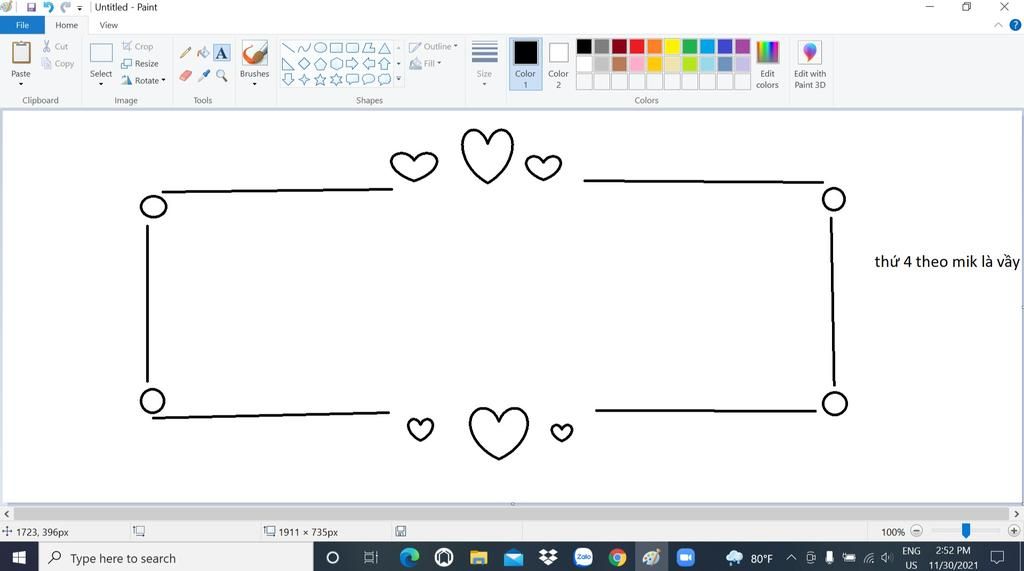1024x571 pixels.
Task: Select the Down arrow shape
Action: [x=288, y=80]
